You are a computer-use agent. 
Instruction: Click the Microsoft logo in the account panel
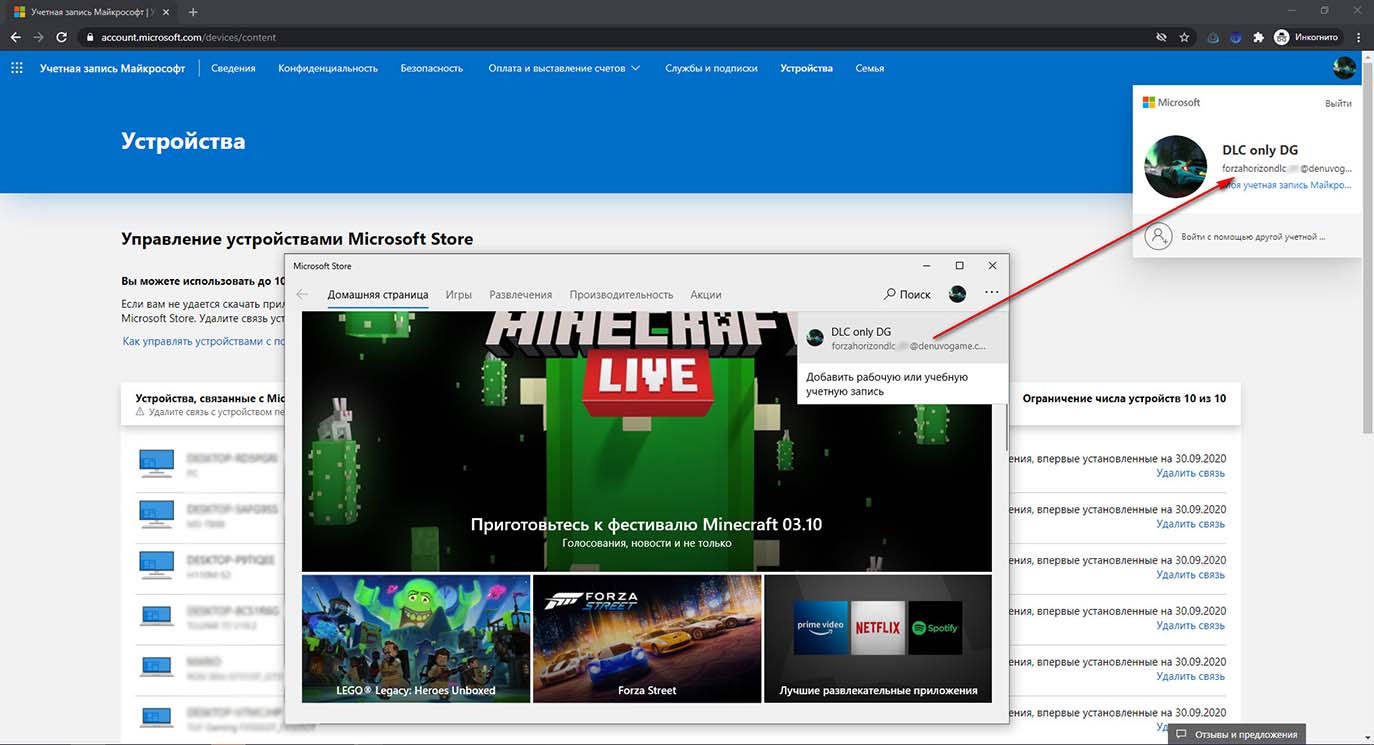(x=1172, y=102)
